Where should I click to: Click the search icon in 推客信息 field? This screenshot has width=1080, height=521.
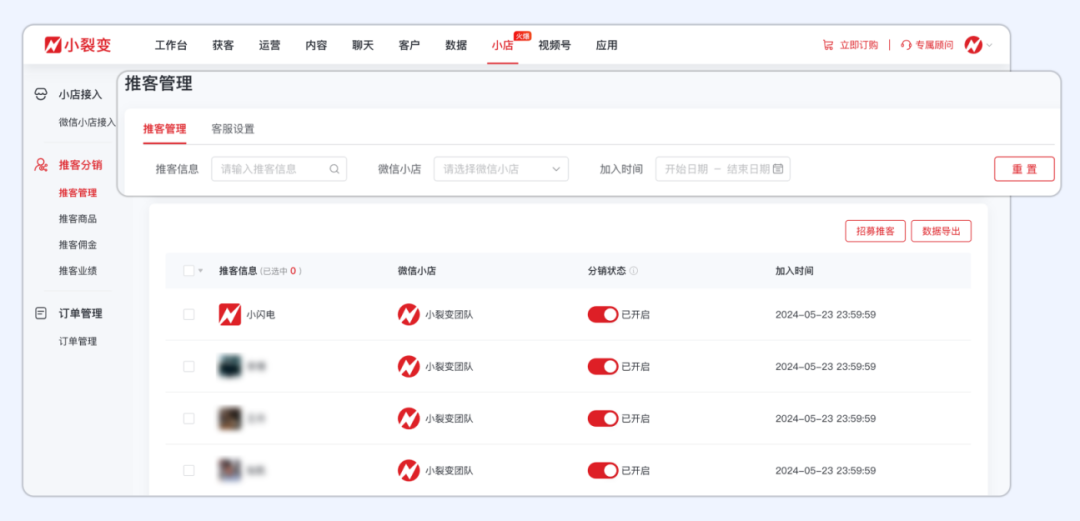[x=334, y=169]
